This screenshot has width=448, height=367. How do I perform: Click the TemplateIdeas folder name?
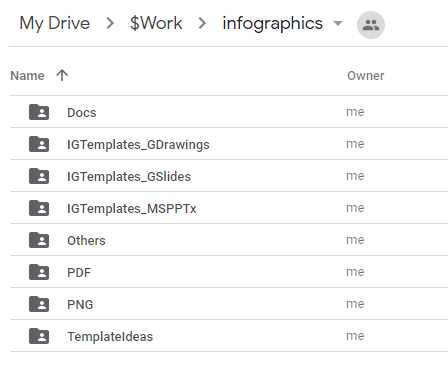(x=110, y=337)
